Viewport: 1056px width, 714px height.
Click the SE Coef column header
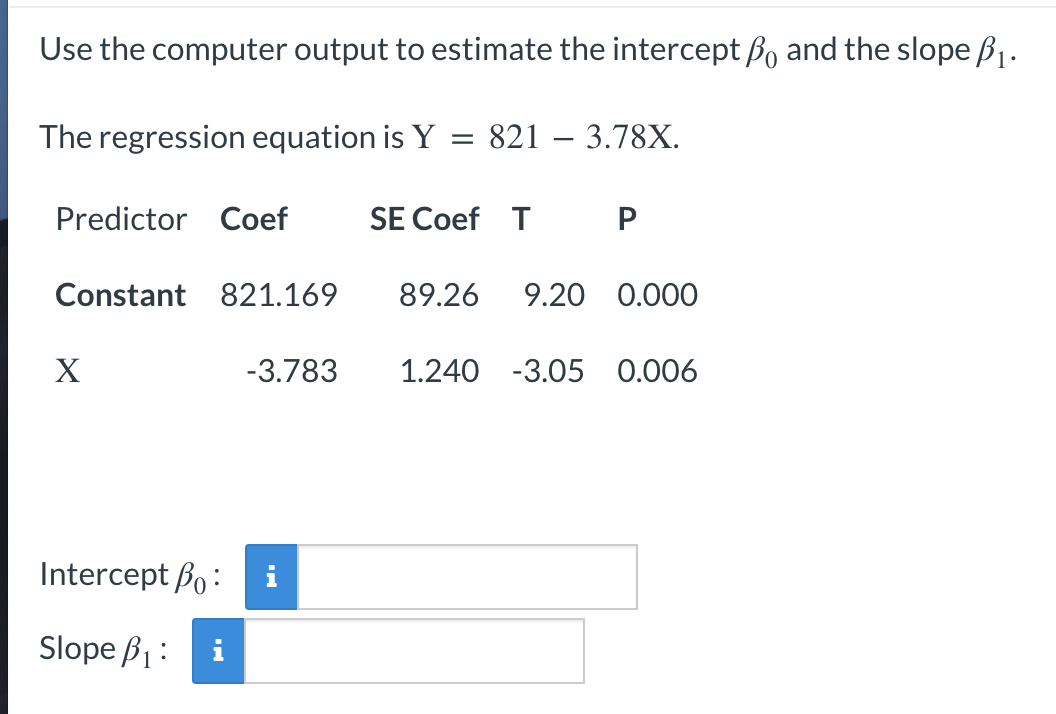(424, 219)
